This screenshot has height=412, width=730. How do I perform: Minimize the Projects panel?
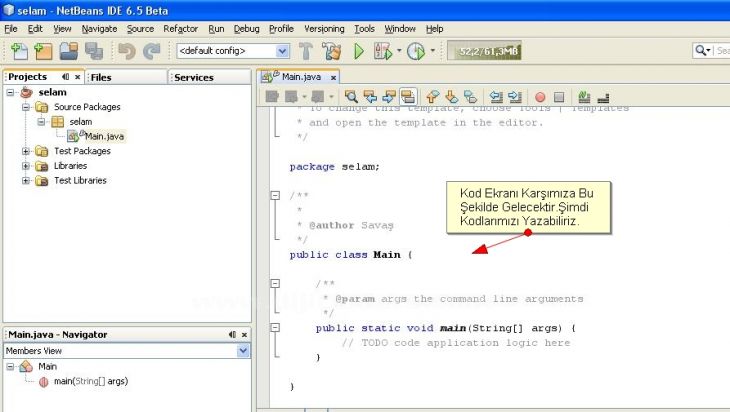66,77
